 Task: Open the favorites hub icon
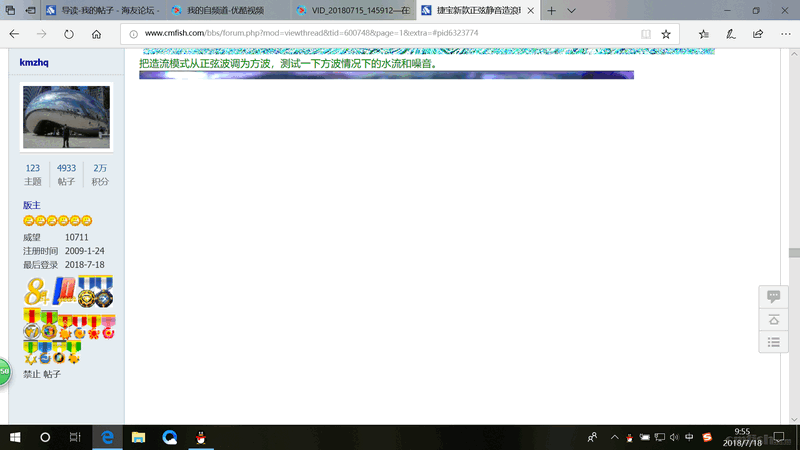[704, 34]
